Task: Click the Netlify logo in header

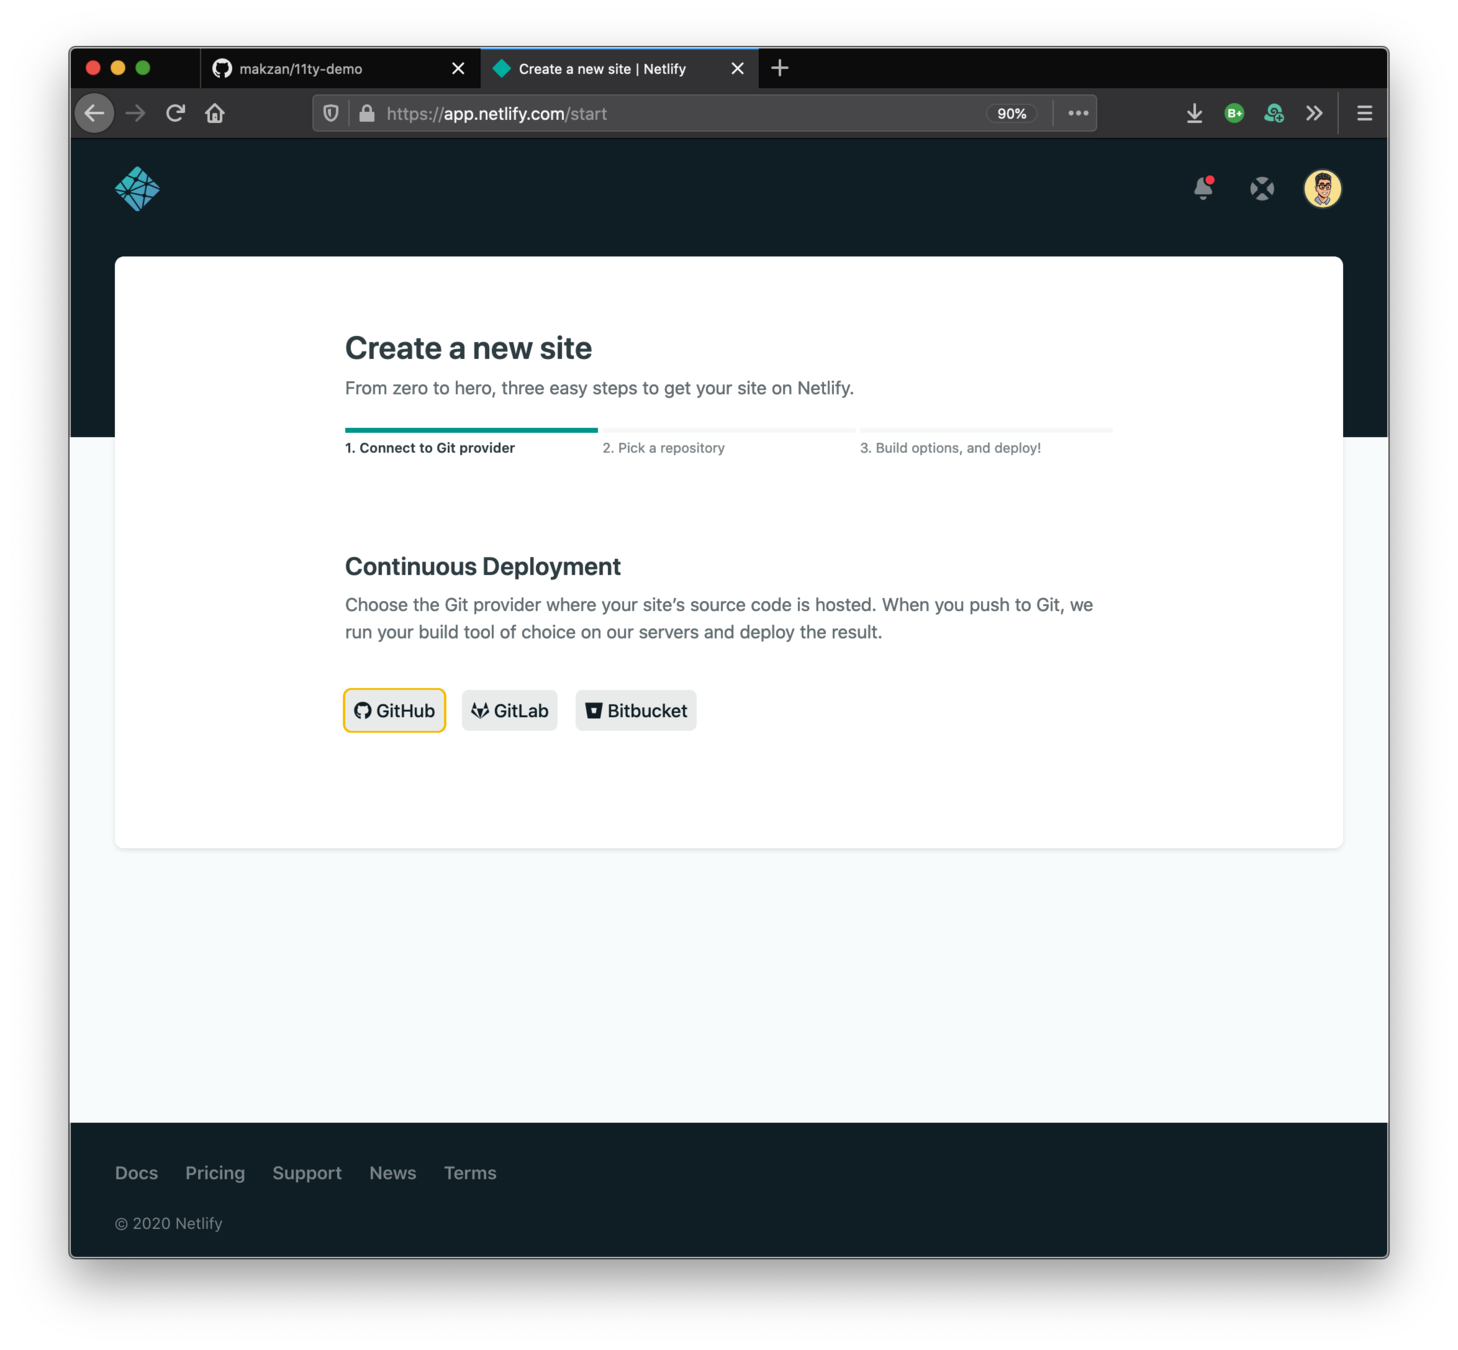Action: click(x=137, y=188)
